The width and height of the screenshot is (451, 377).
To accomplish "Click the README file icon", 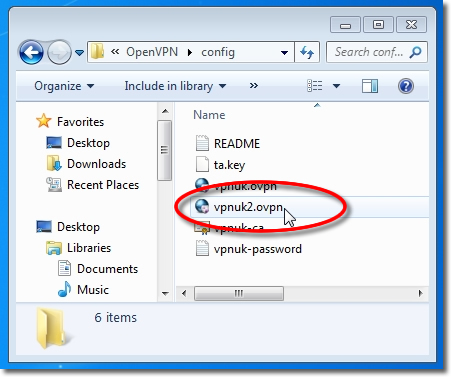I will click(x=202, y=143).
